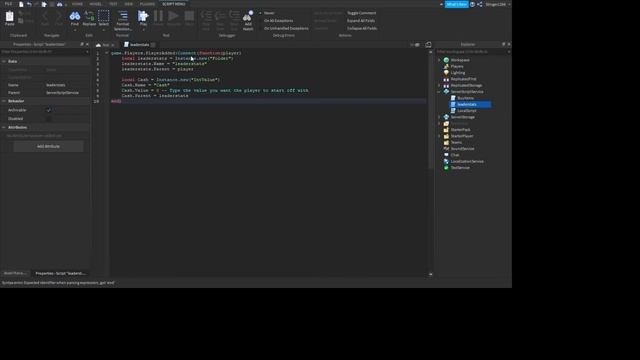This screenshot has height=360, width=640.
Task: Toggle the Archivable checkbox
Action: [x=49, y=110]
